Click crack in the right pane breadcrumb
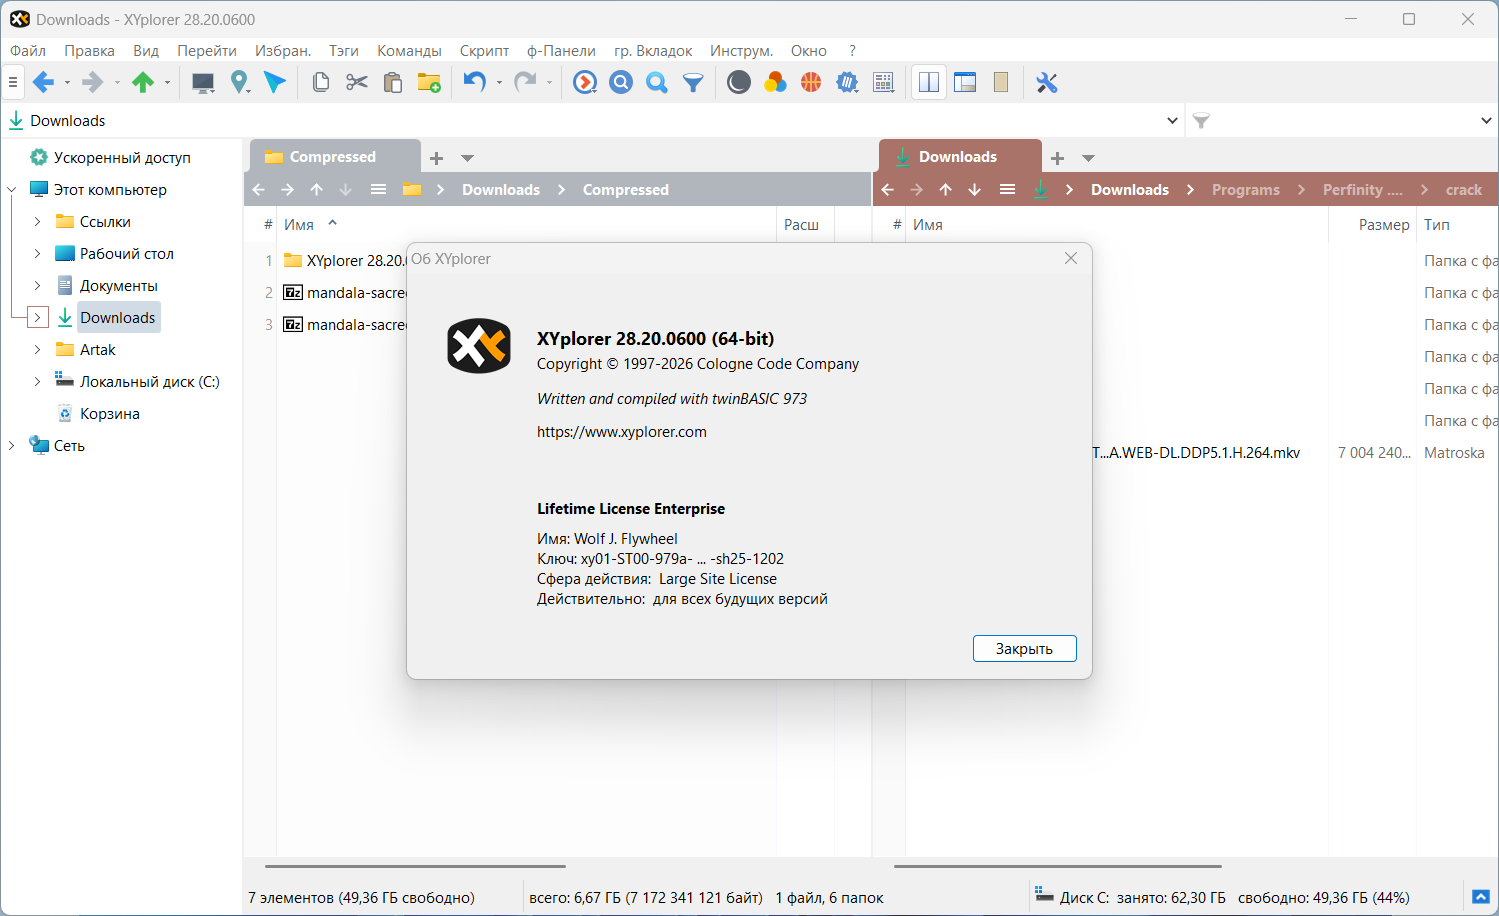 click(x=1464, y=190)
